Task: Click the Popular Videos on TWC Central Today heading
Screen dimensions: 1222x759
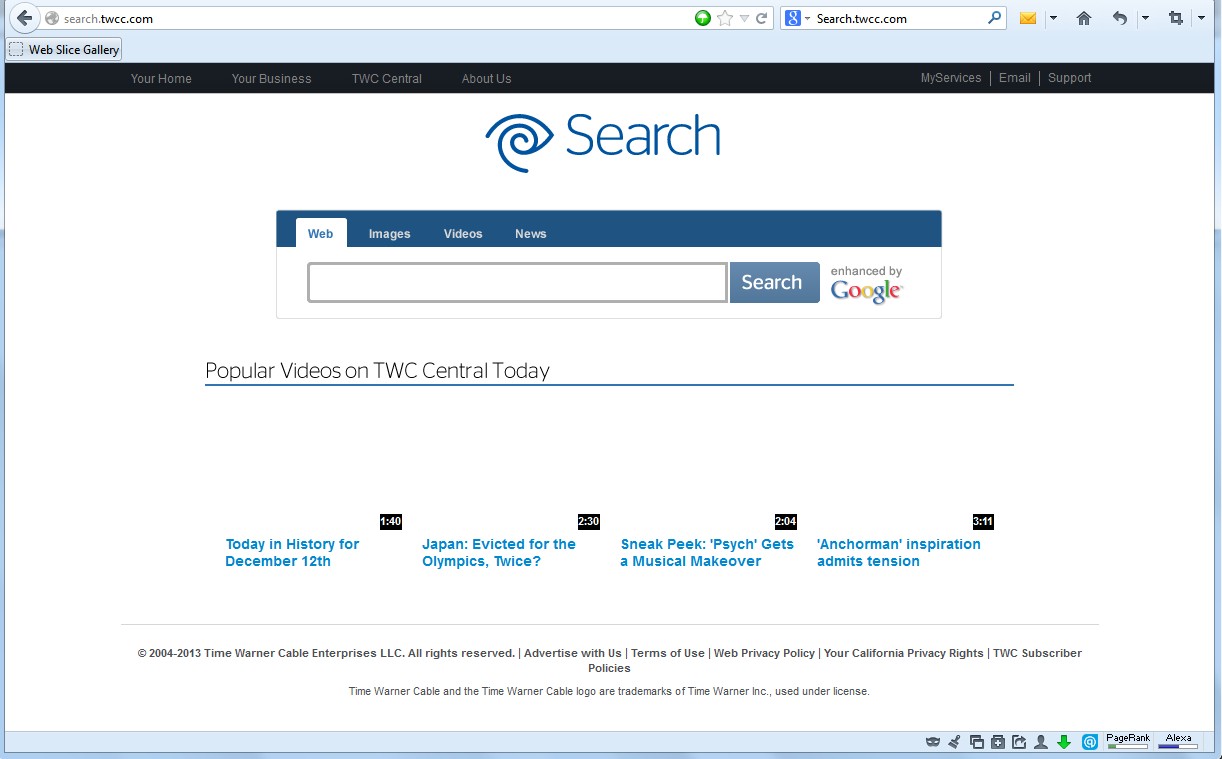Action: [377, 371]
